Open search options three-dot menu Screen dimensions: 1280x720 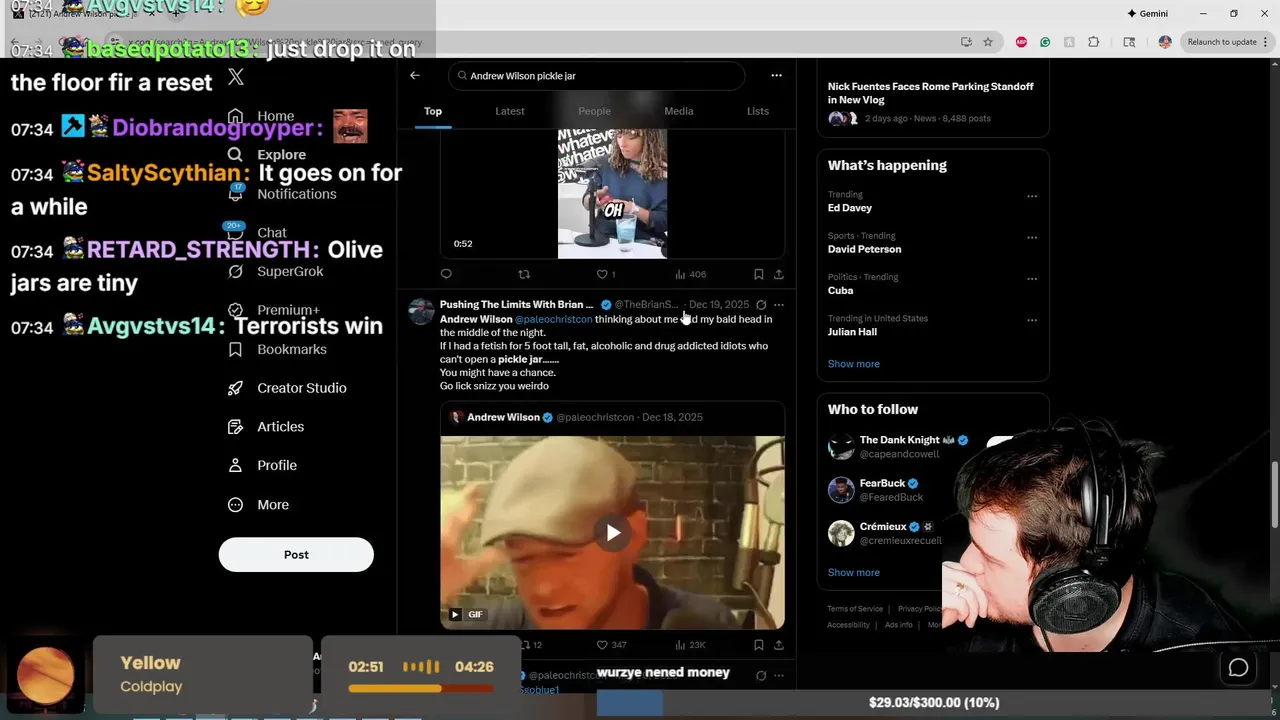tap(776, 75)
